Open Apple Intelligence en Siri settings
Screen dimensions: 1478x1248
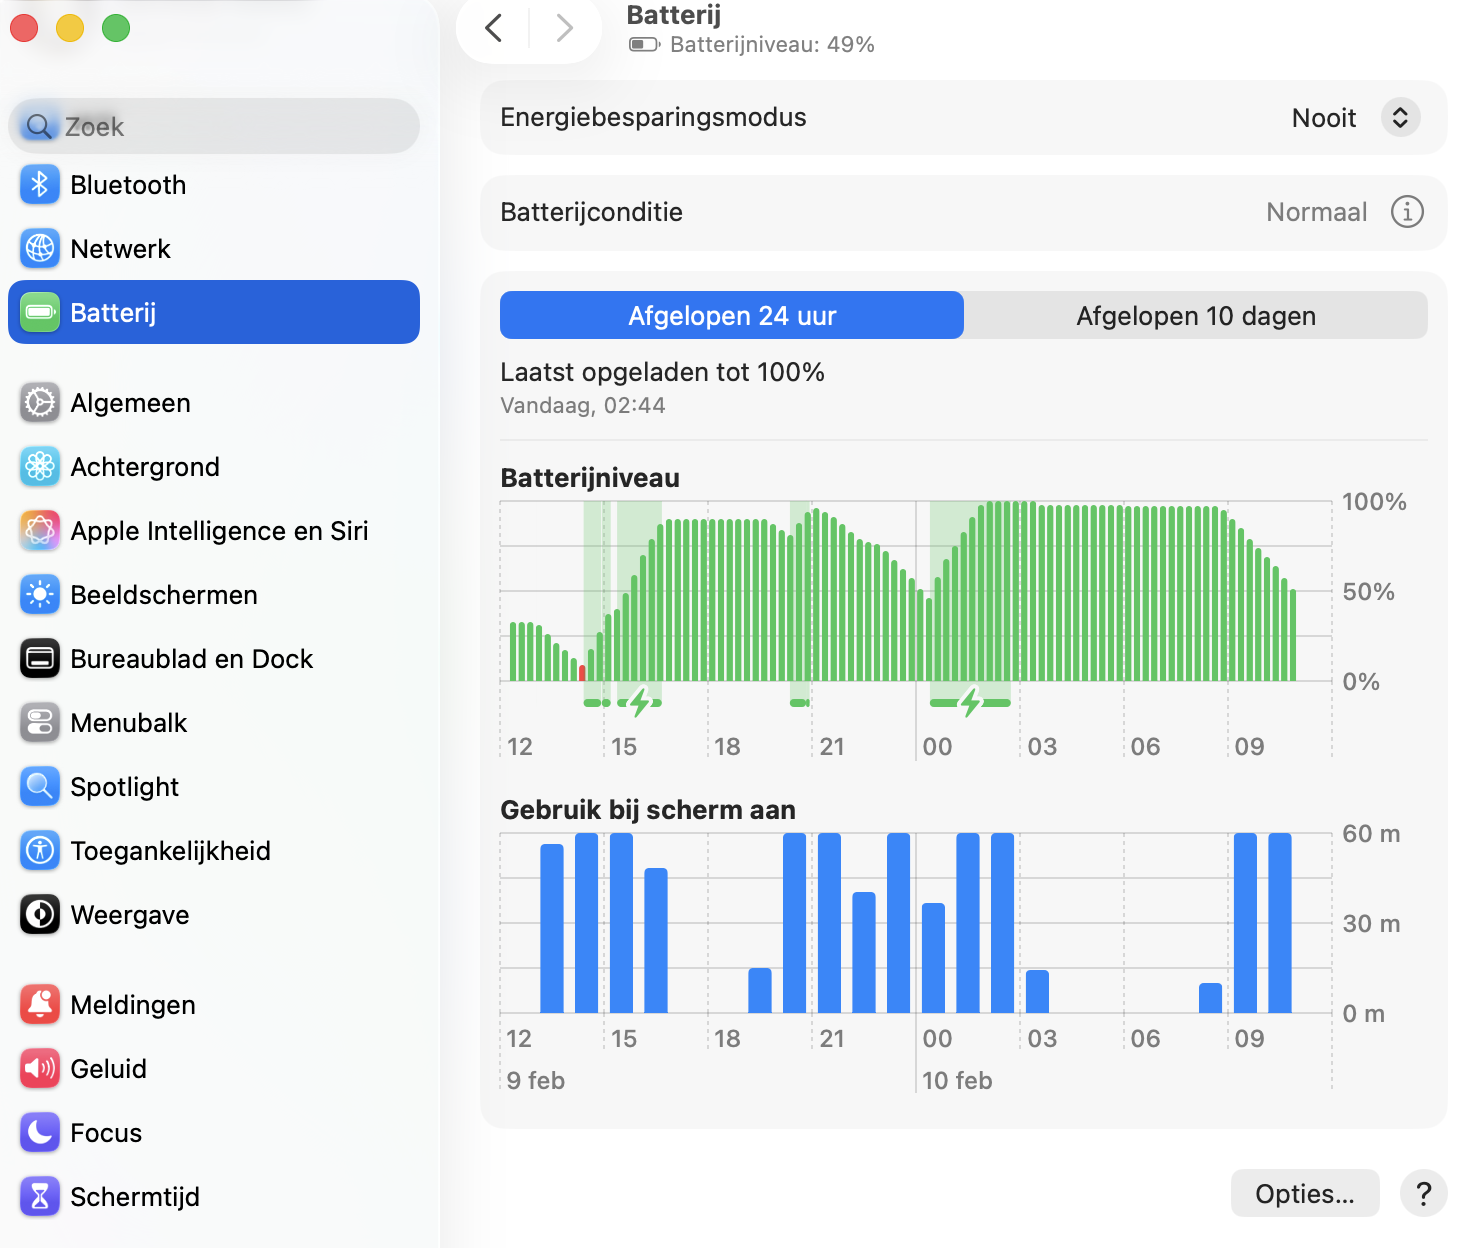click(x=39, y=530)
